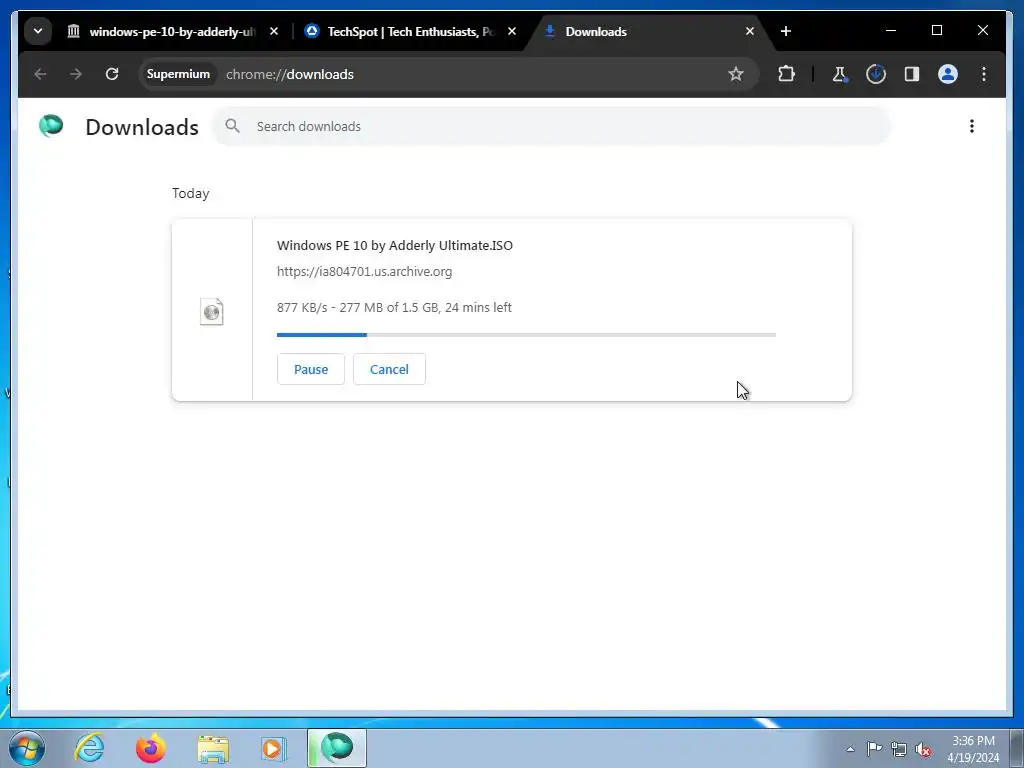This screenshot has height=768, width=1024.
Task: Click the Show desktop strip
Action: pos(1017,748)
